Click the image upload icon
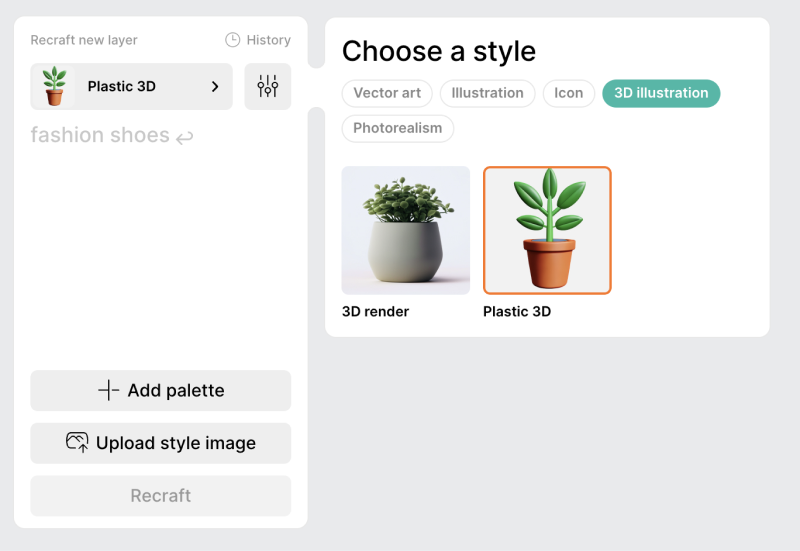This screenshot has height=551, width=800. (77, 442)
